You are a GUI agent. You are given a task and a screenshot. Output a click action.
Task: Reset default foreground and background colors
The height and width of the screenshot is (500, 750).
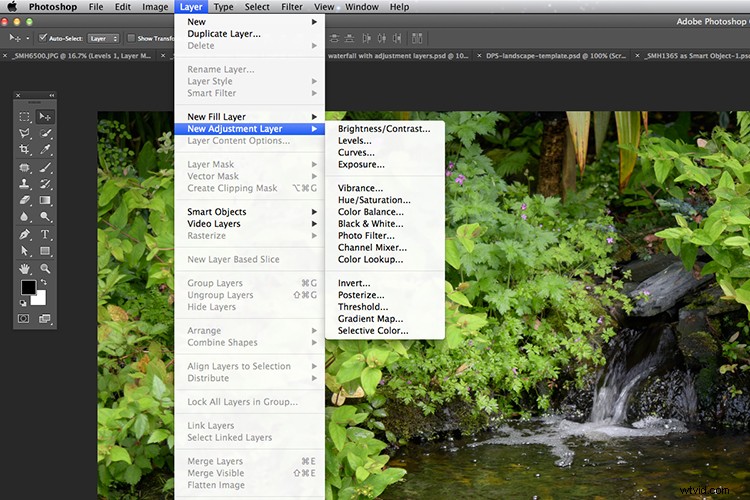[22, 303]
